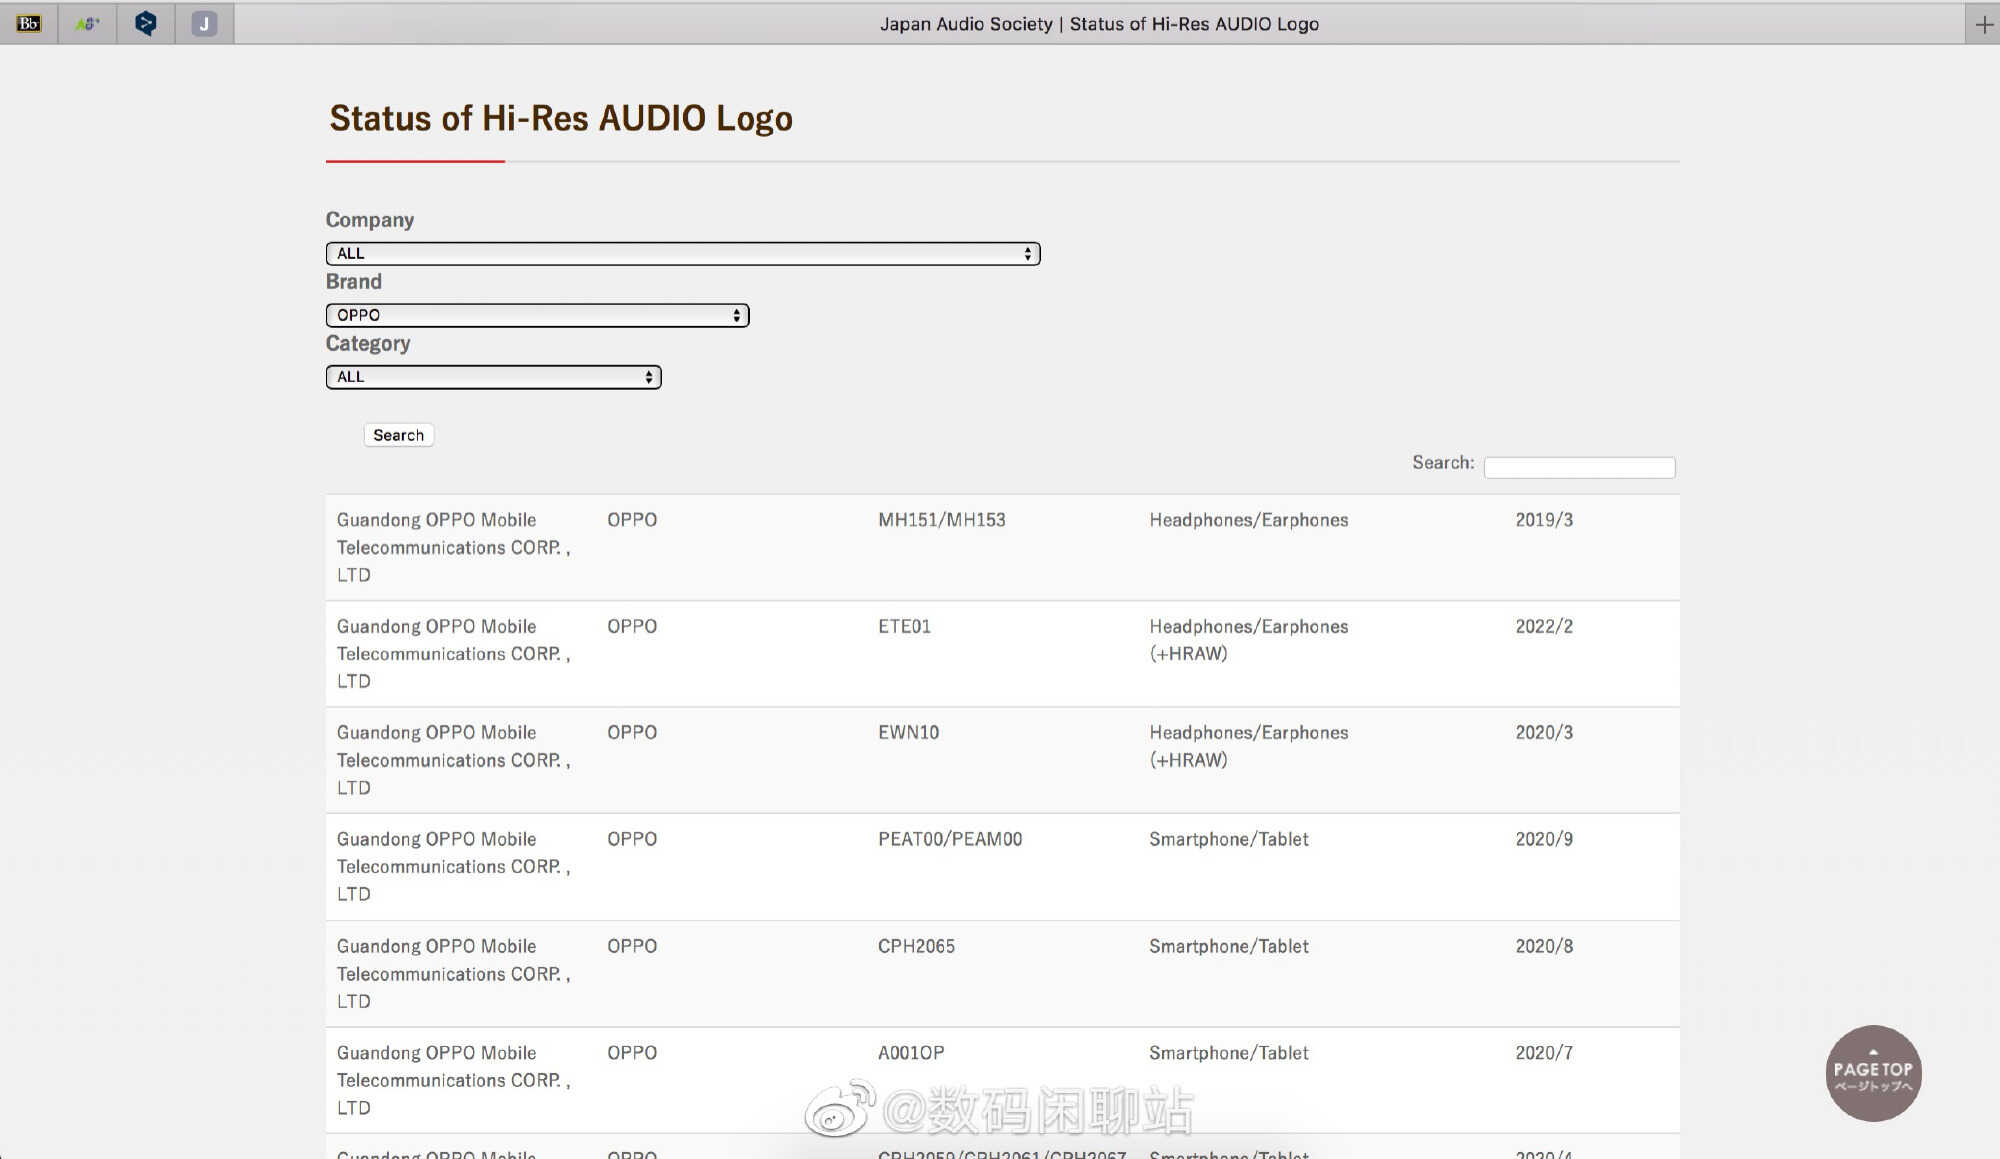
Task: Click the Search button to filter results
Action: (x=399, y=433)
